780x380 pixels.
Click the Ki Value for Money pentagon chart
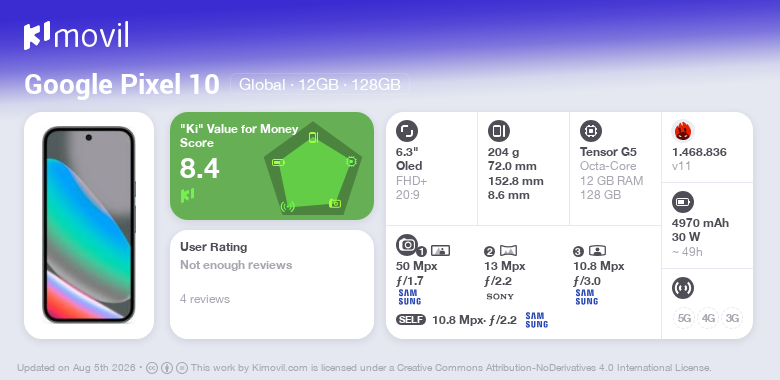[x=312, y=168]
